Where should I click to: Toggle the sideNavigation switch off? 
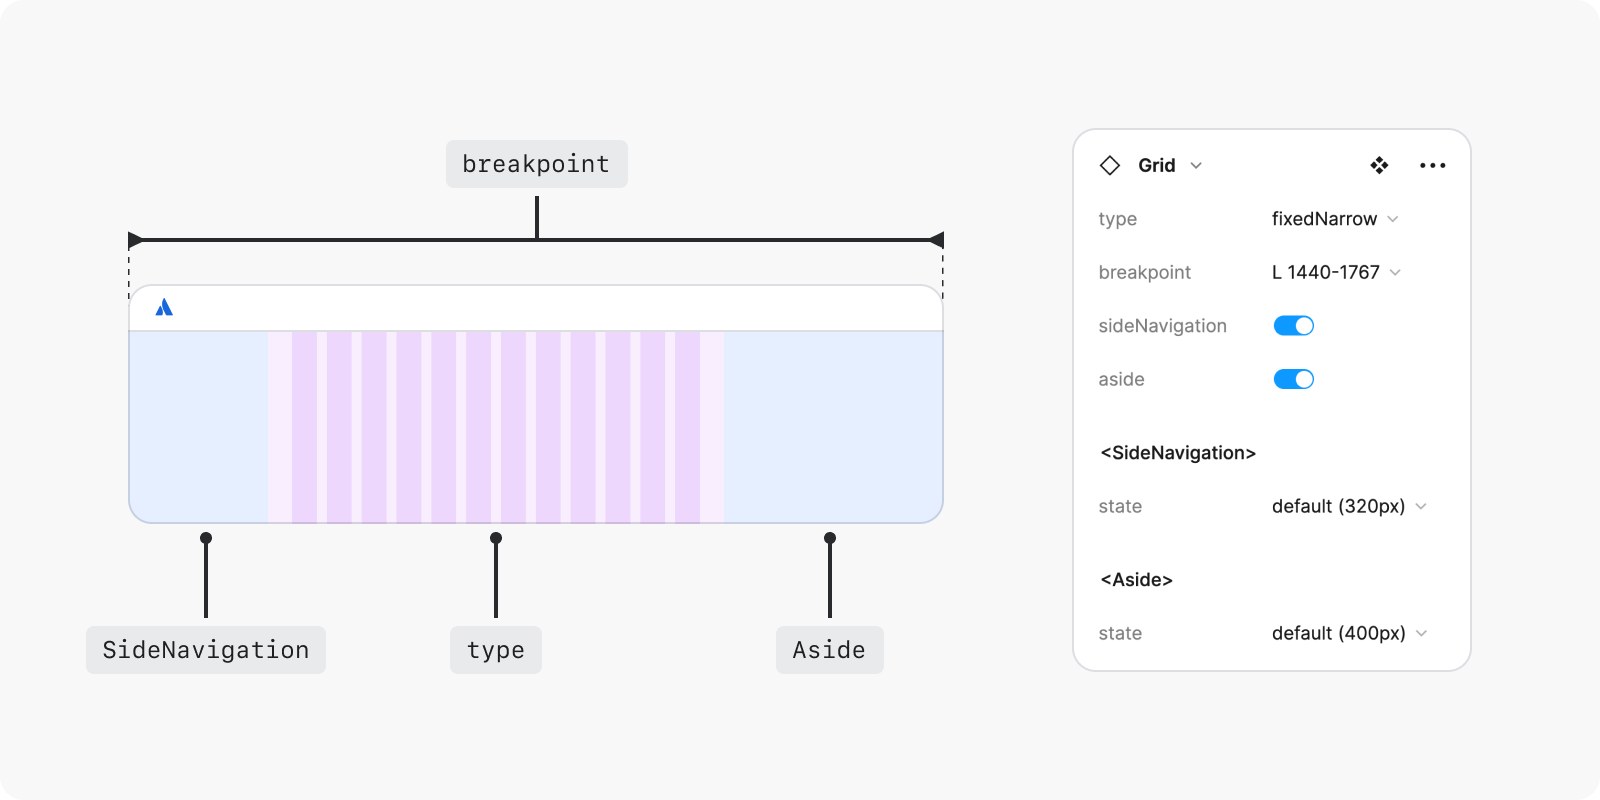point(1293,326)
